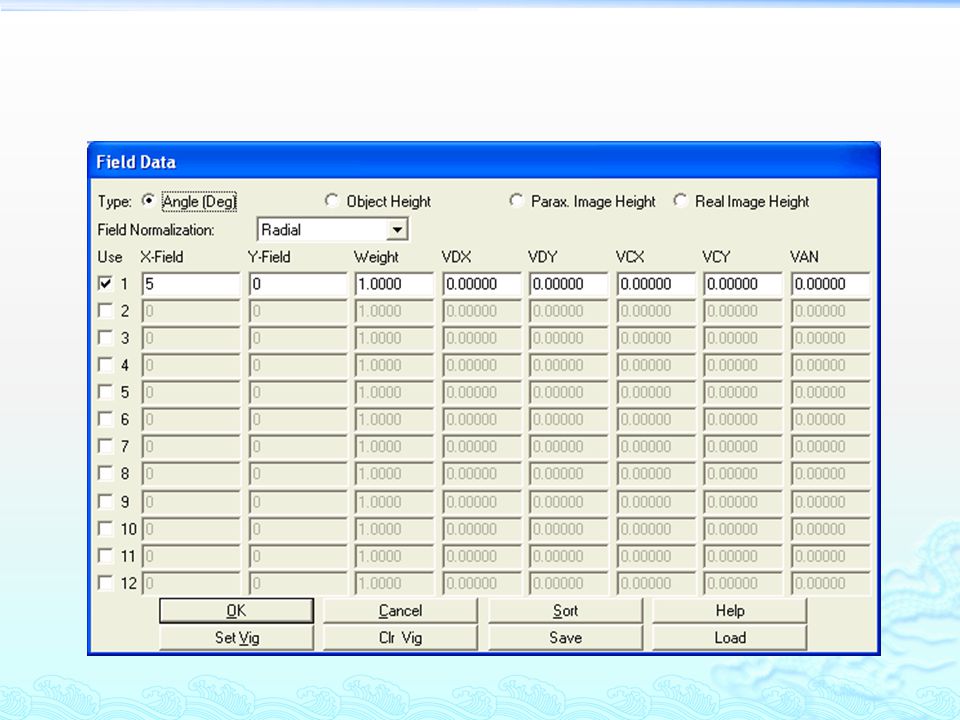This screenshot has height=720, width=960.
Task: Check the Use box for field 7
Action: pyautogui.click(x=105, y=446)
